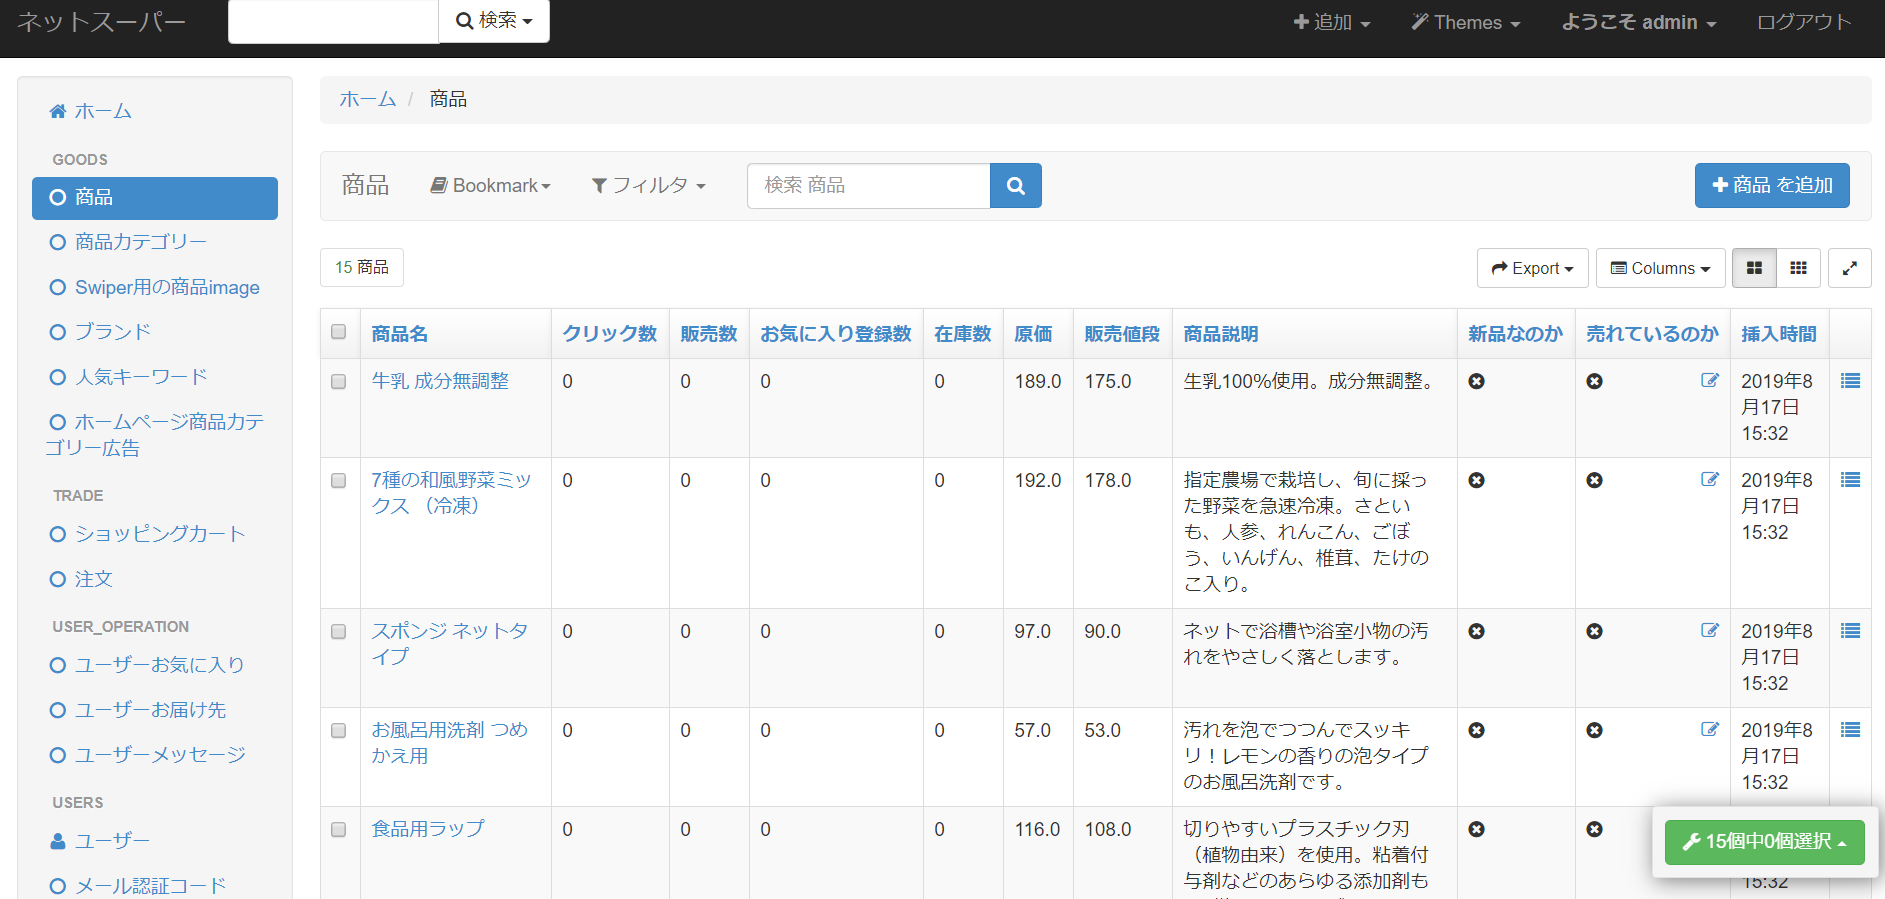Click 売れているのか status icon for 食品用ラップ row
The image size is (1885, 899).
click(1594, 829)
